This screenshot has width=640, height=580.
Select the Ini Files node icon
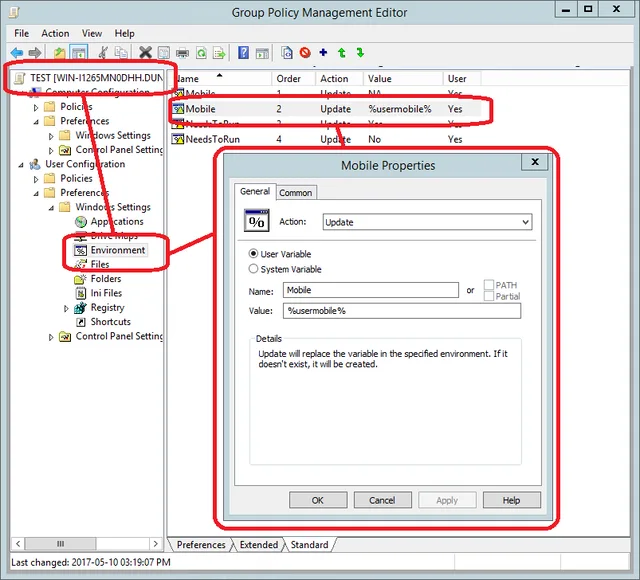pos(80,293)
